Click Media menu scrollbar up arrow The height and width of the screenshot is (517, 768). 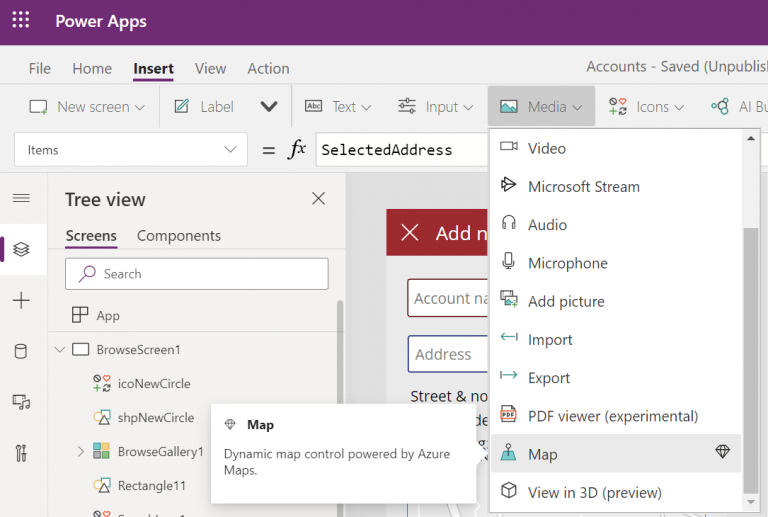pyautogui.click(x=750, y=139)
